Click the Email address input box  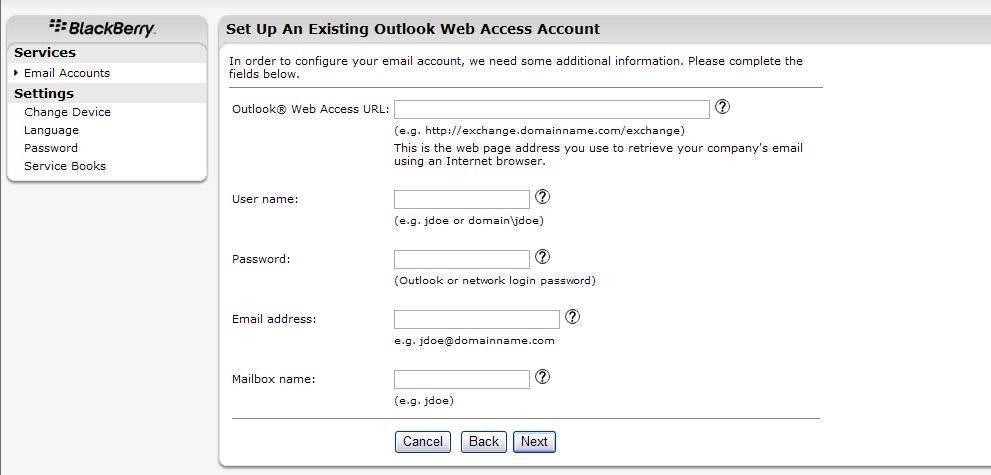477,319
